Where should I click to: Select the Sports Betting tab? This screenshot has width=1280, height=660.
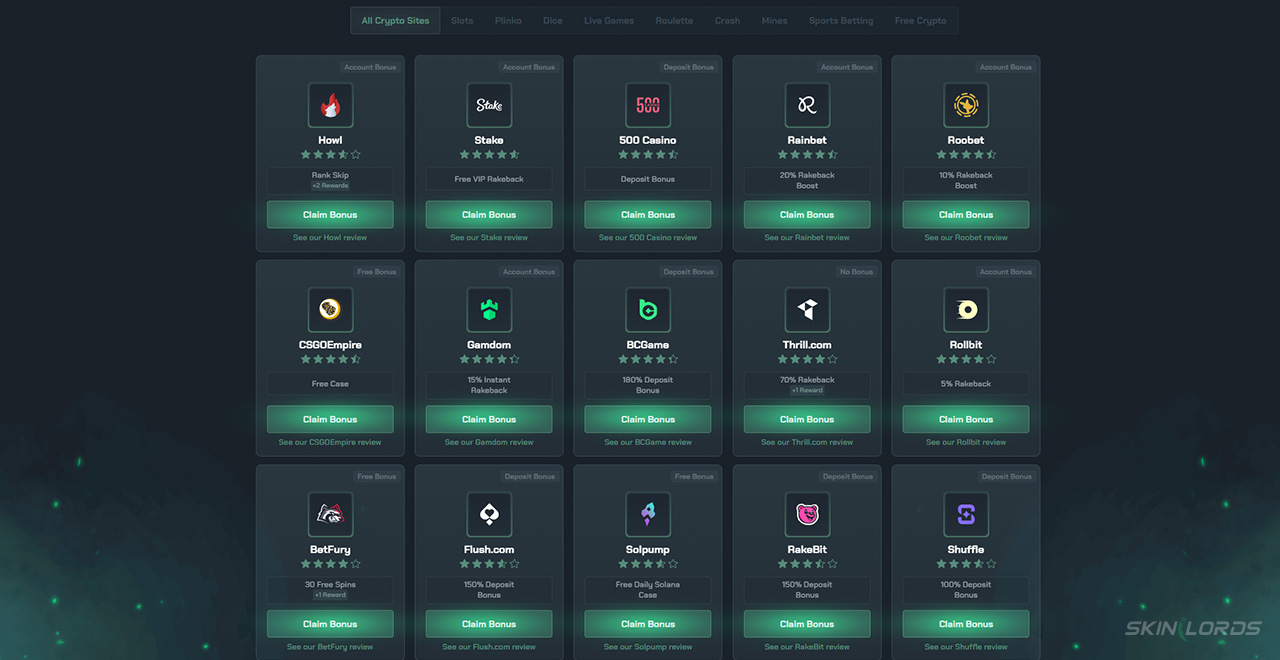[x=841, y=20]
